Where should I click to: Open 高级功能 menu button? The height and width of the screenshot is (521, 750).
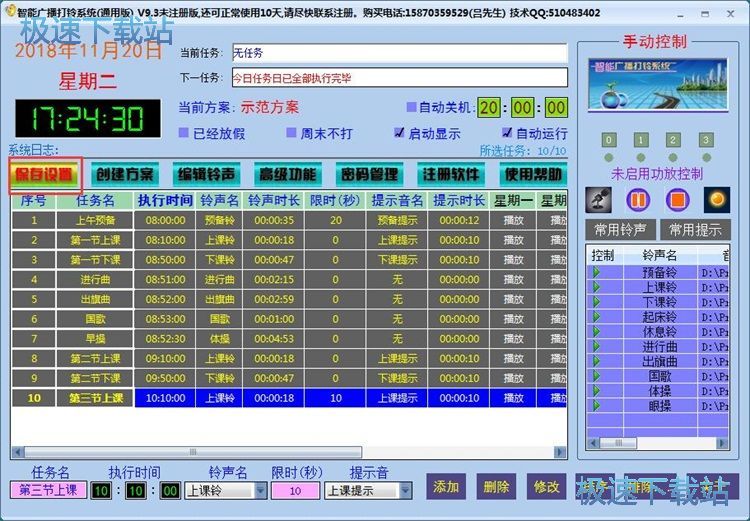point(288,175)
